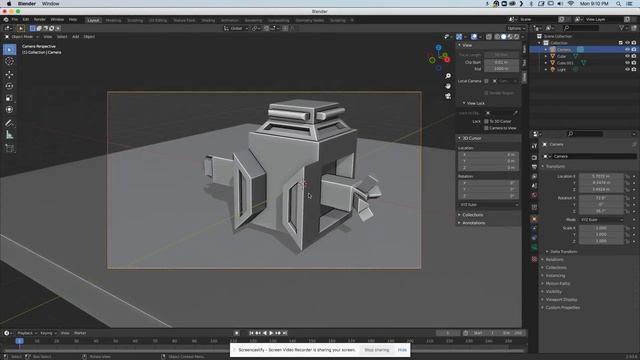Expand Annotations panel in sidebar
The image size is (640, 360).
[459, 223]
